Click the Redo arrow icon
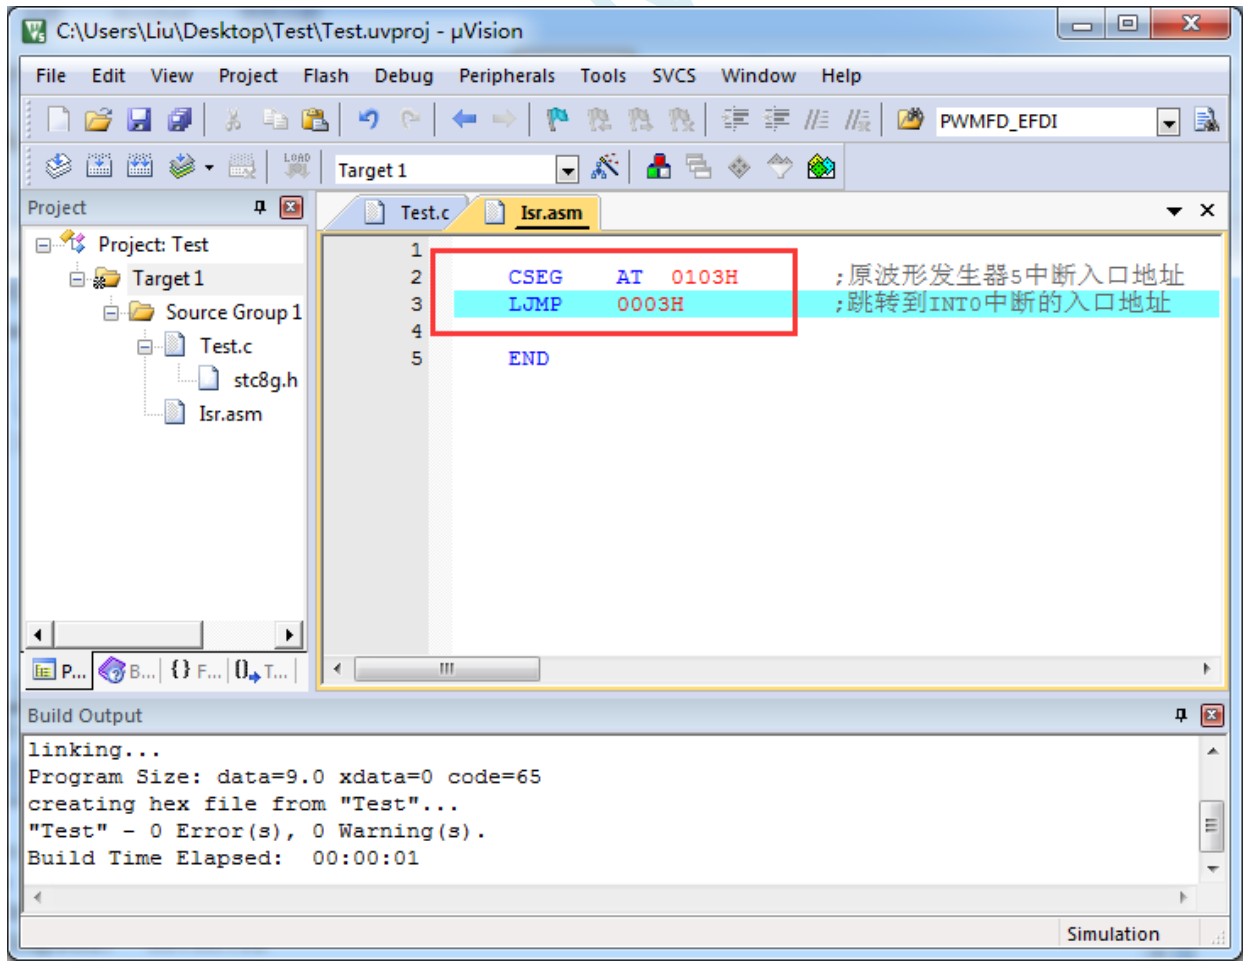The width and height of the screenshot is (1250, 969). 410,120
